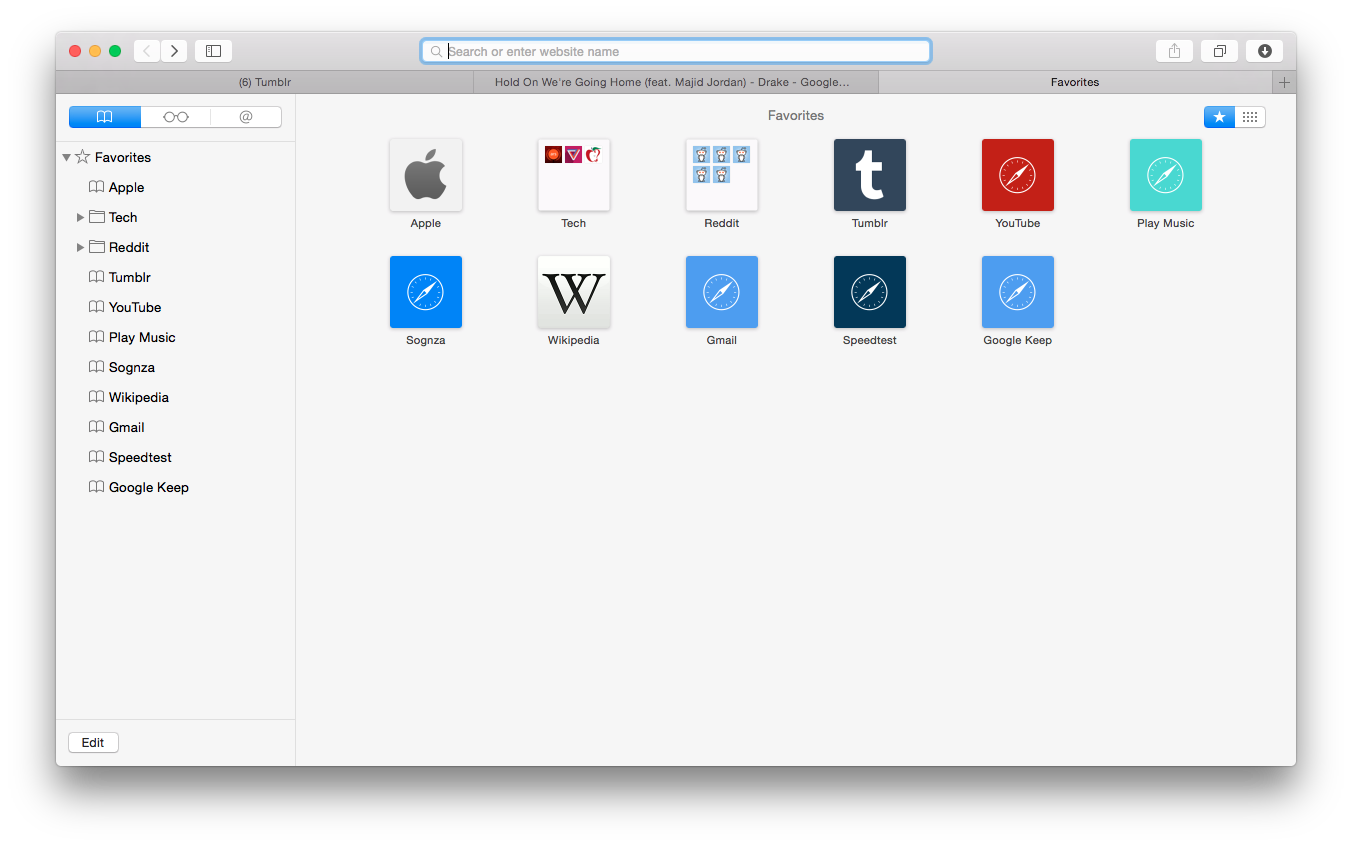Select Play Music bookmark in sidebar
Screen dimensions: 1352x846
(x=175, y=337)
